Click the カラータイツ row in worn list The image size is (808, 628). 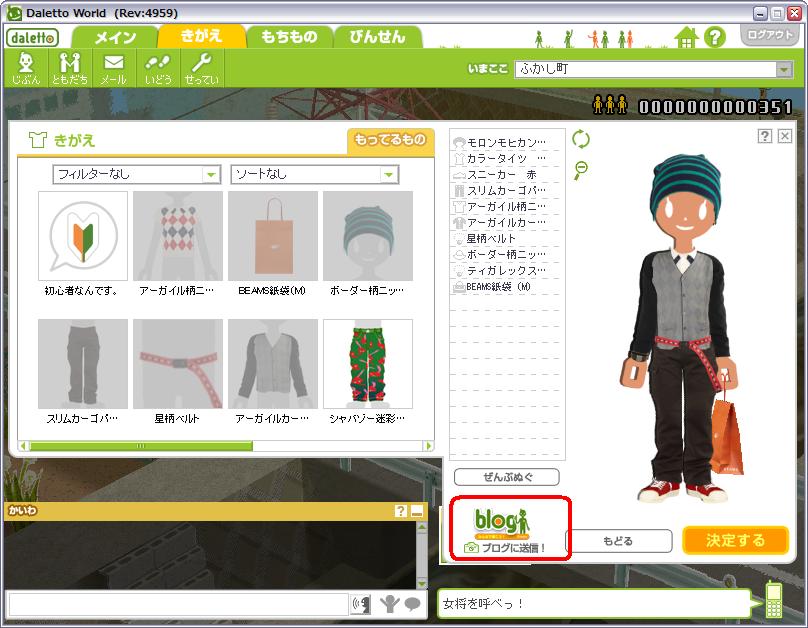click(x=506, y=158)
